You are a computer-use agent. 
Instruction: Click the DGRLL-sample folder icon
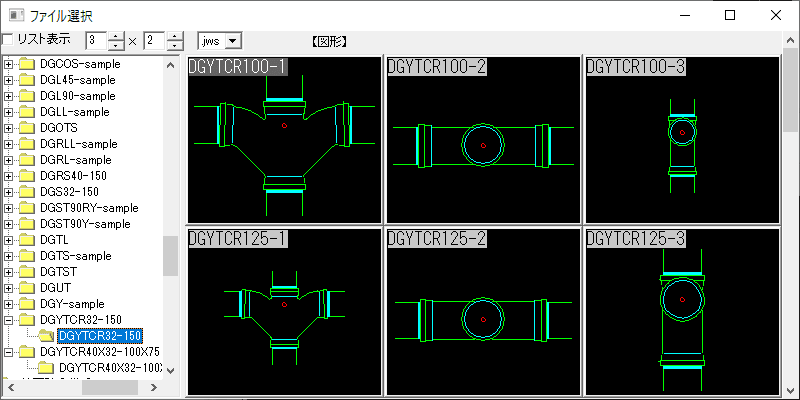(27, 144)
